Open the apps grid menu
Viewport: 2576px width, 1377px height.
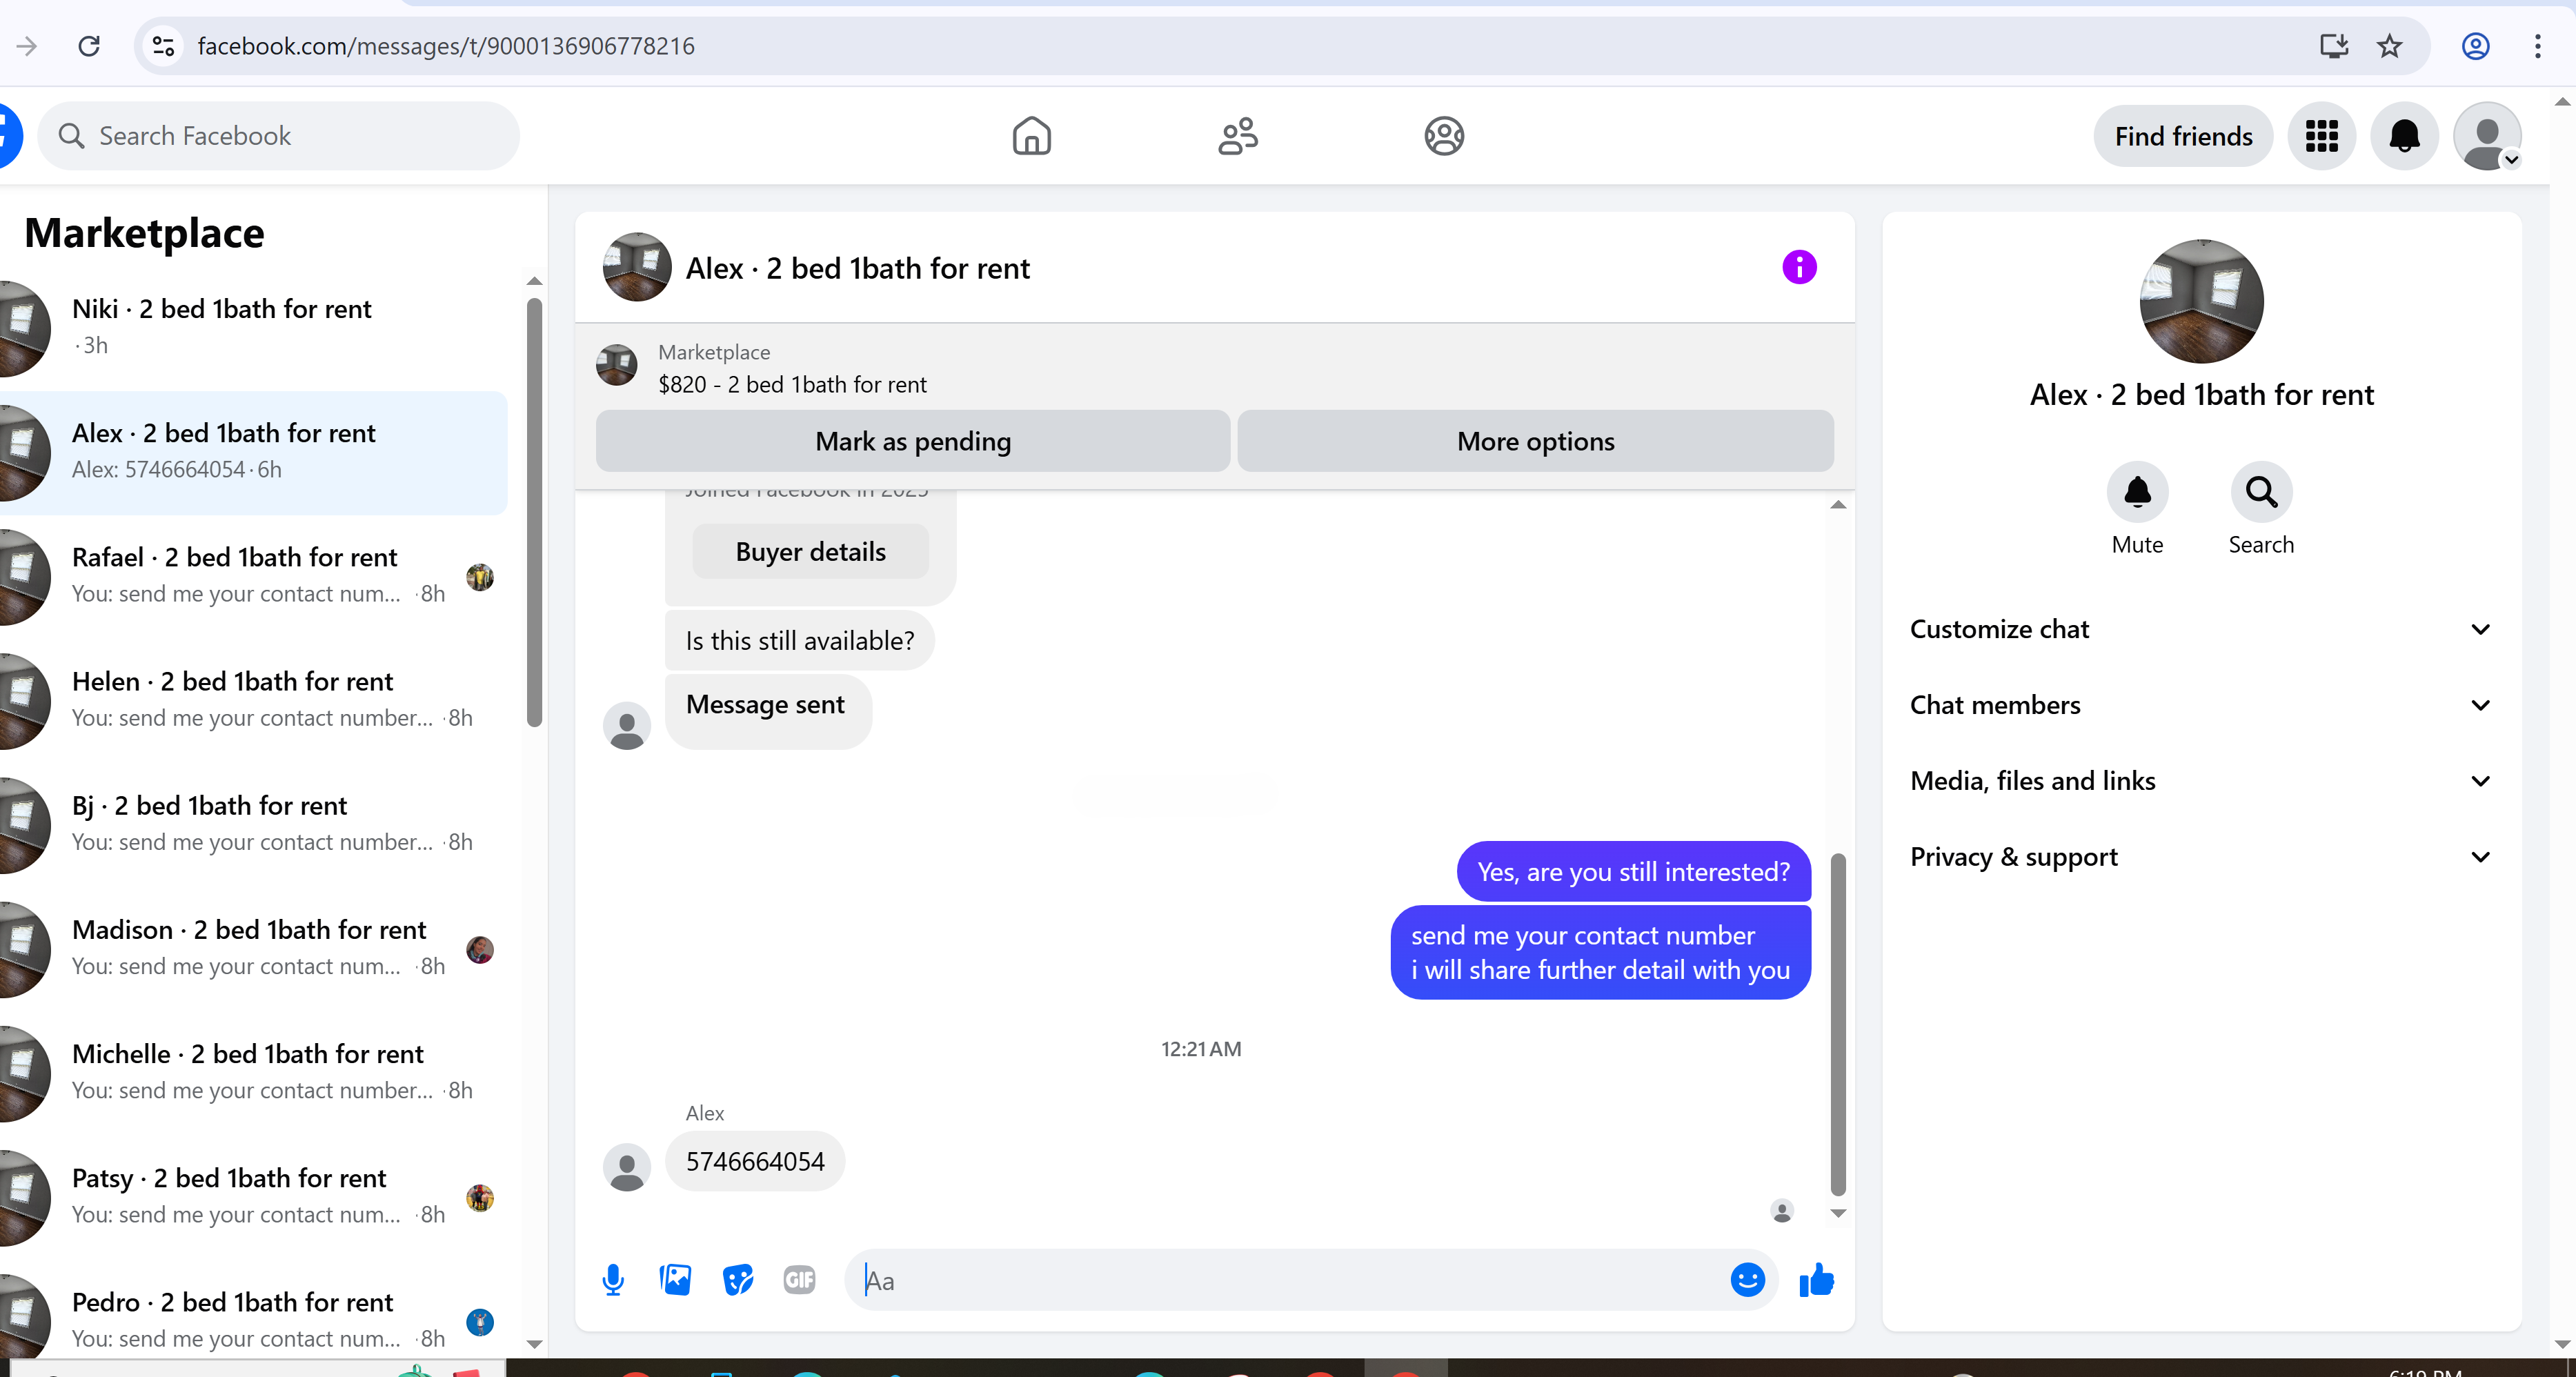pos(2321,136)
